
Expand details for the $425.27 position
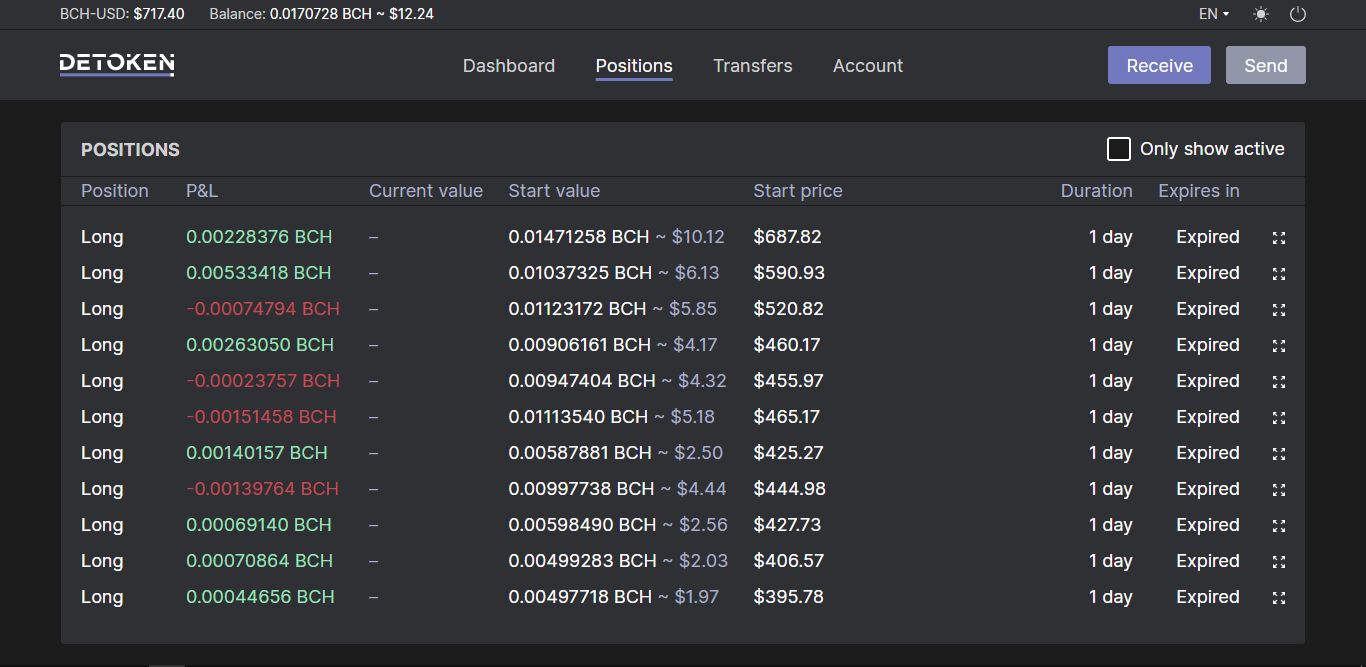coord(1278,454)
